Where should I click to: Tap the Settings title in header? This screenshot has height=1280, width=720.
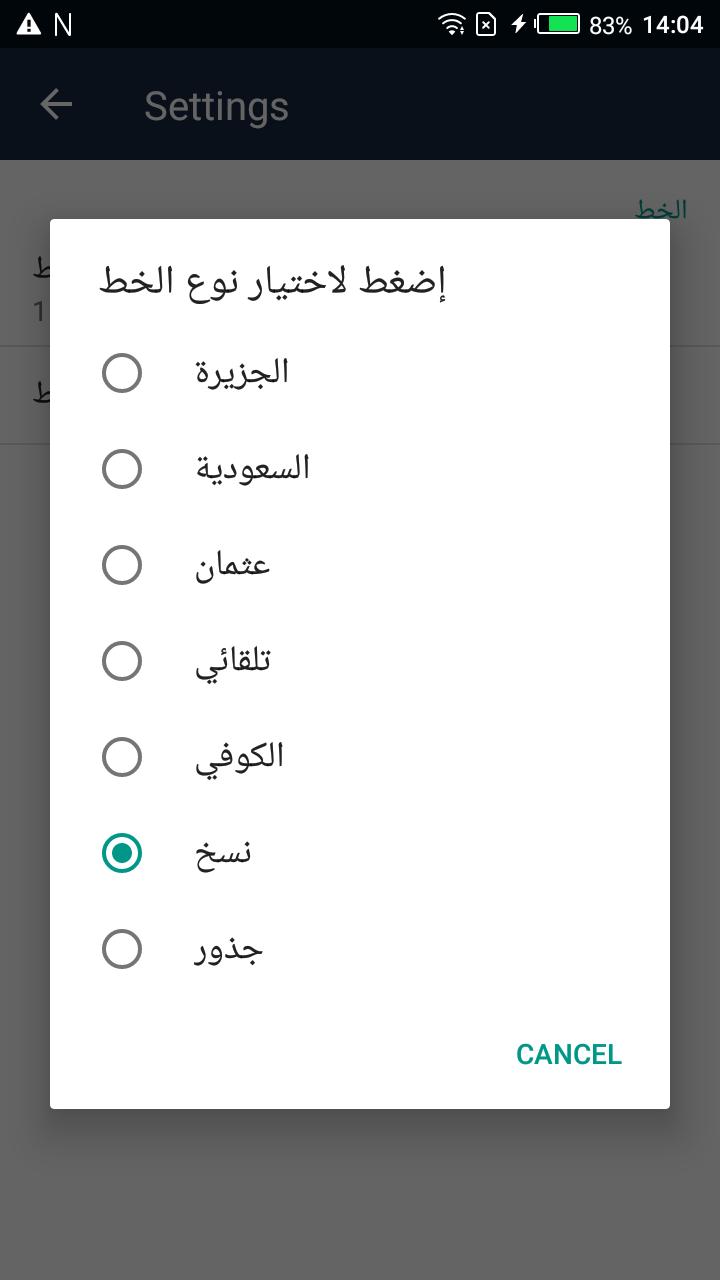click(216, 106)
